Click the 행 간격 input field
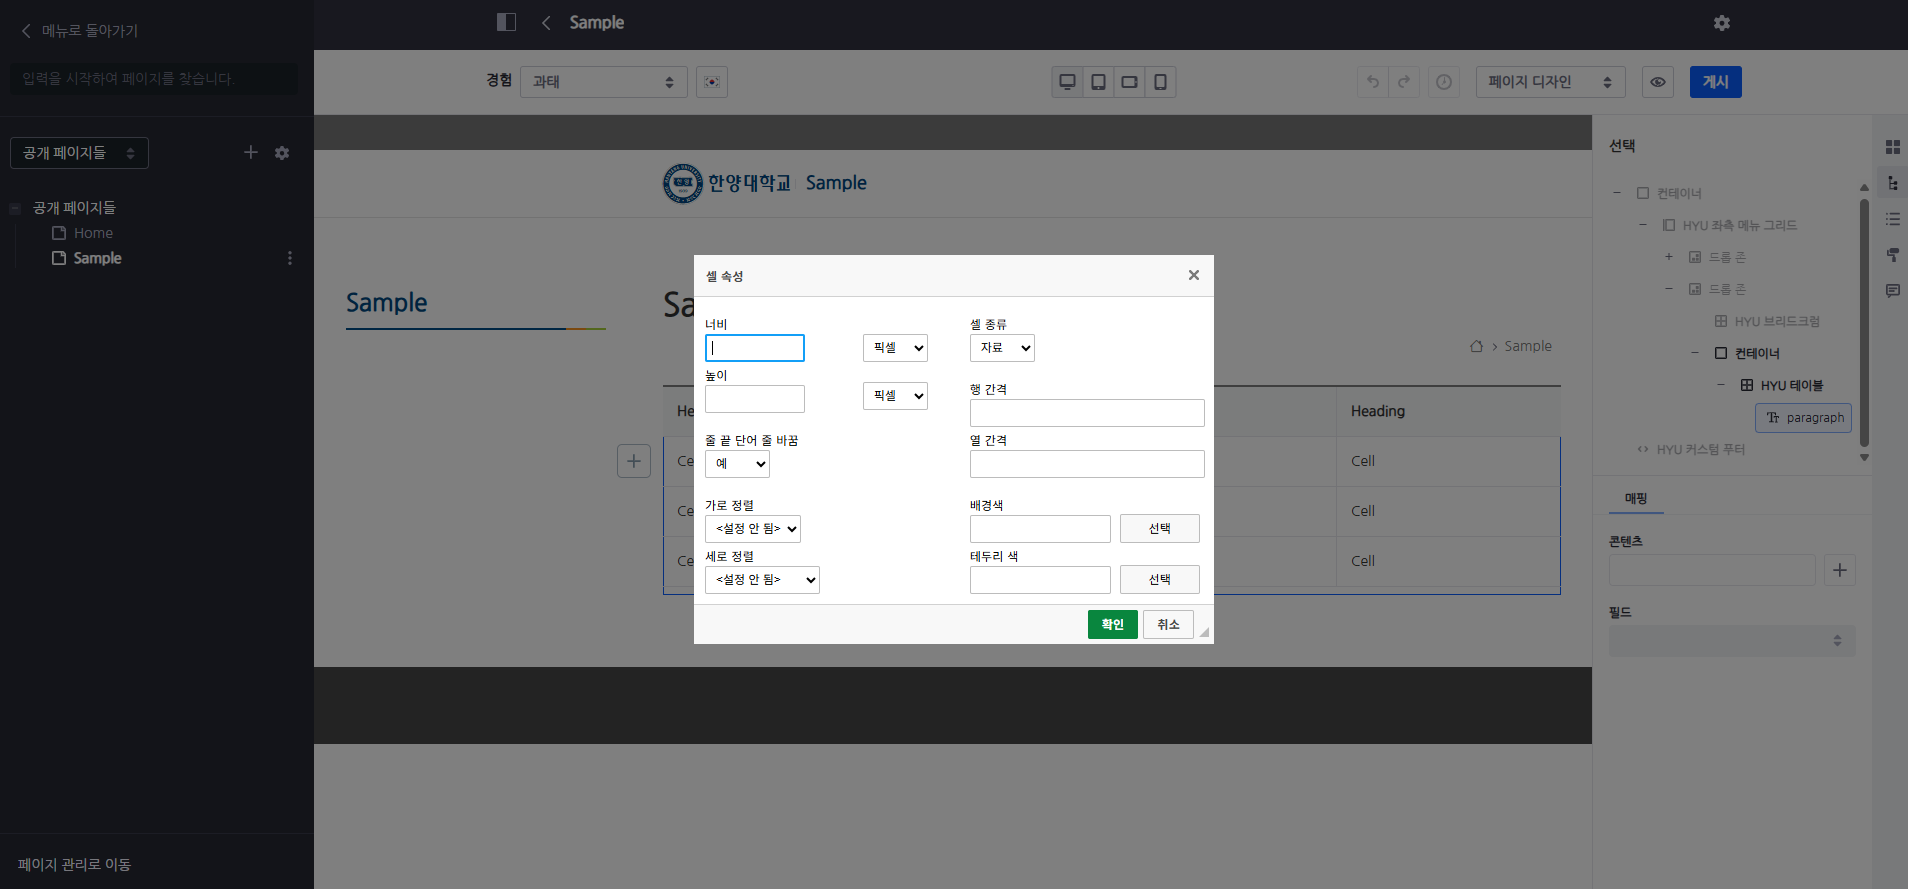The height and width of the screenshot is (889, 1908). pos(1086,413)
